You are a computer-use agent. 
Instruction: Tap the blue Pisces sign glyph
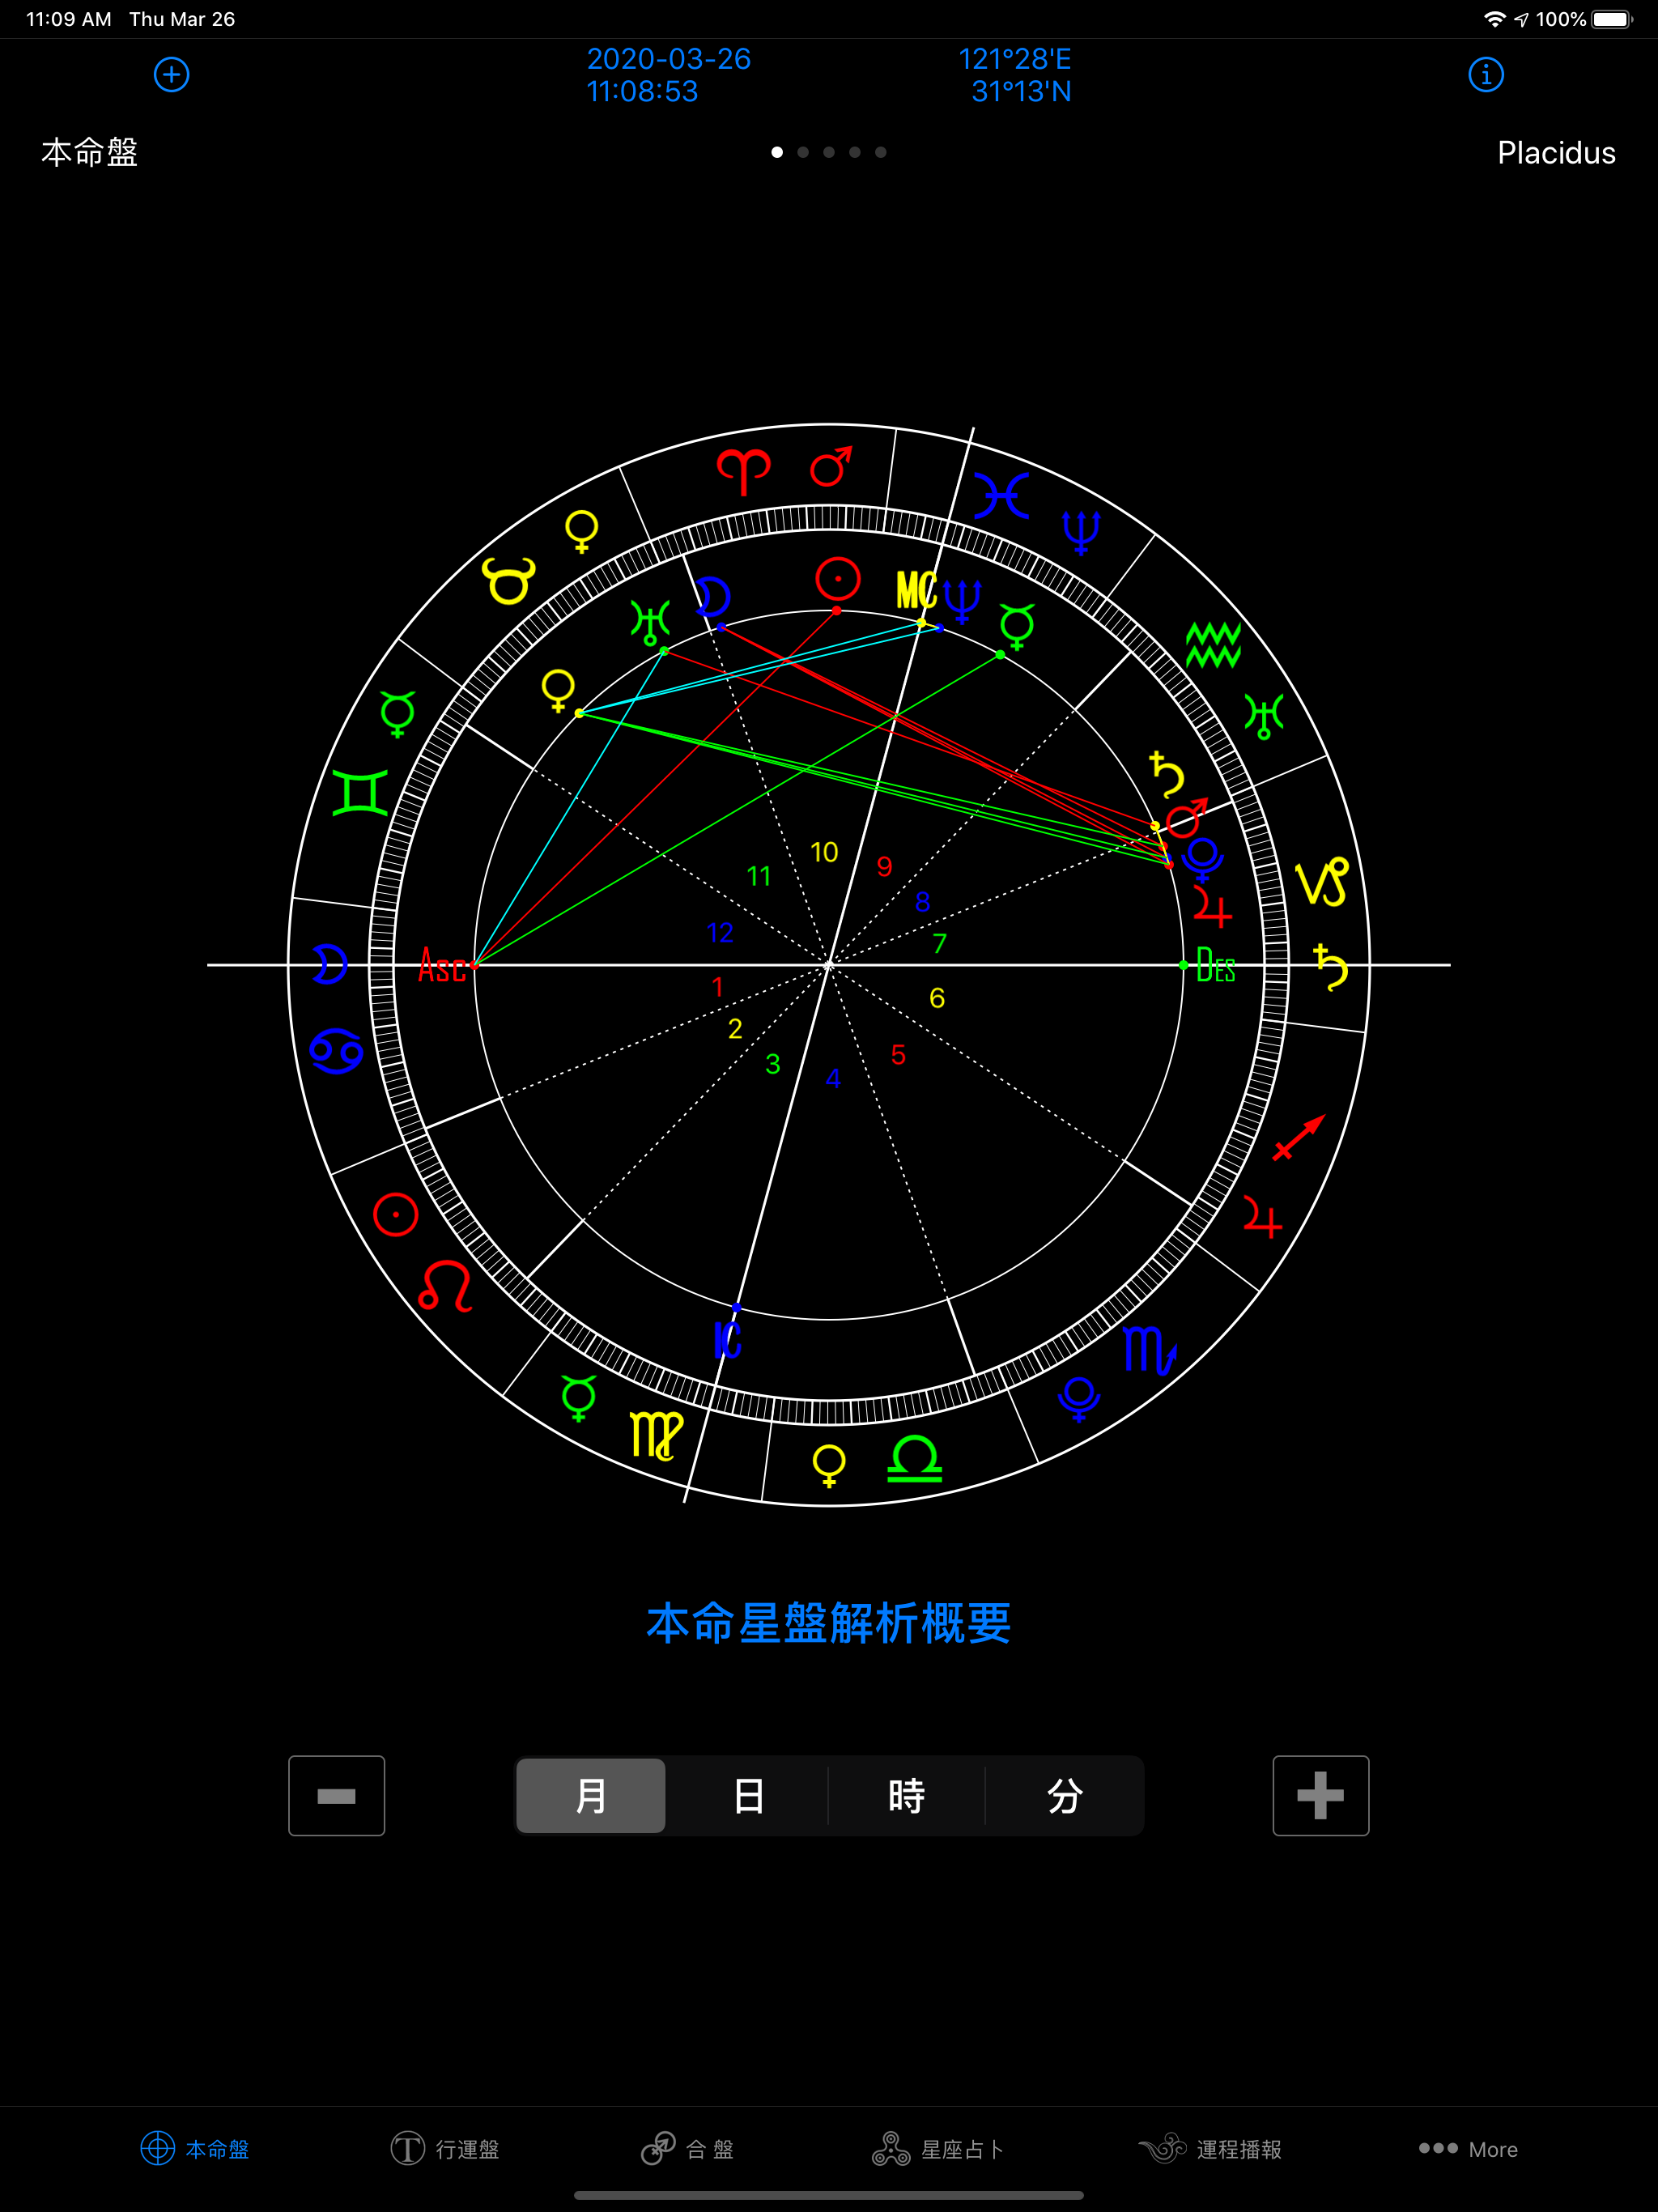pyautogui.click(x=1002, y=495)
